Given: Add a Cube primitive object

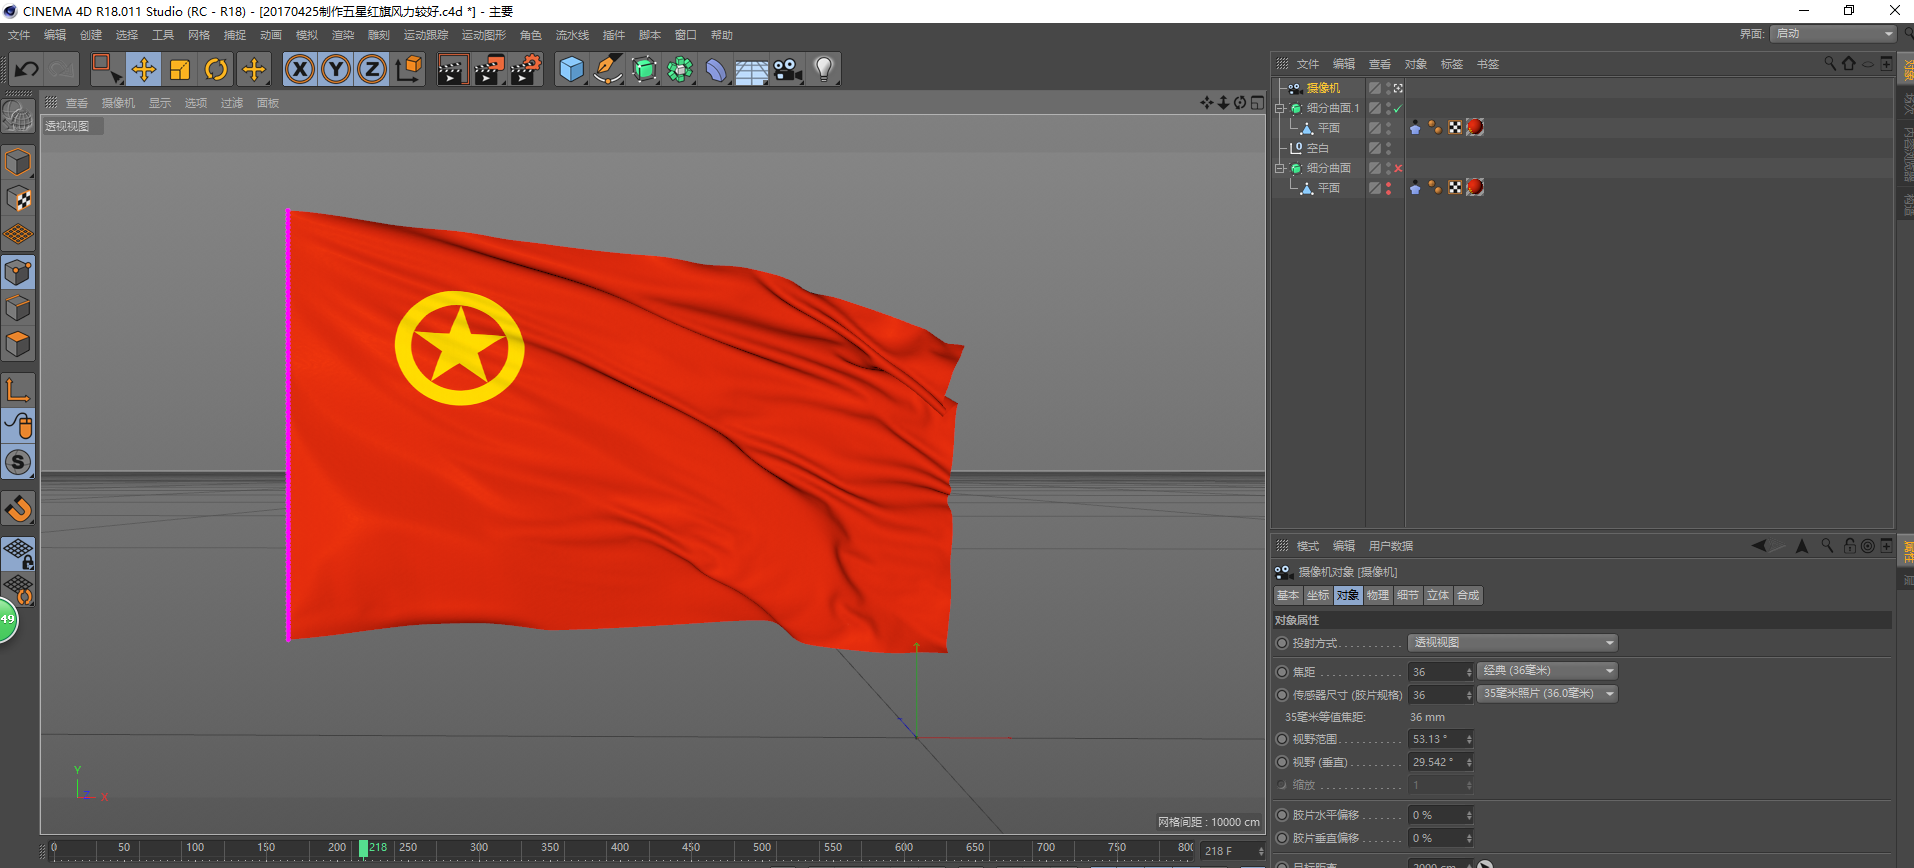Looking at the screenshot, I should coord(571,69).
